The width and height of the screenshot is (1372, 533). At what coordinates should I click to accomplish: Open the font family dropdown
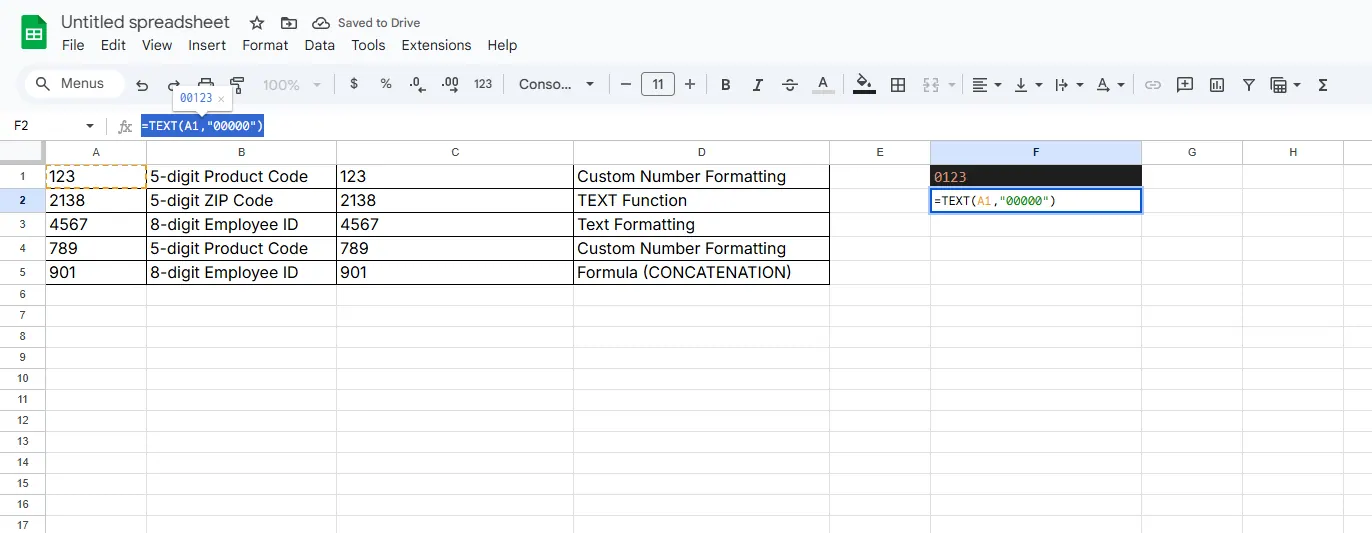pyautogui.click(x=556, y=84)
